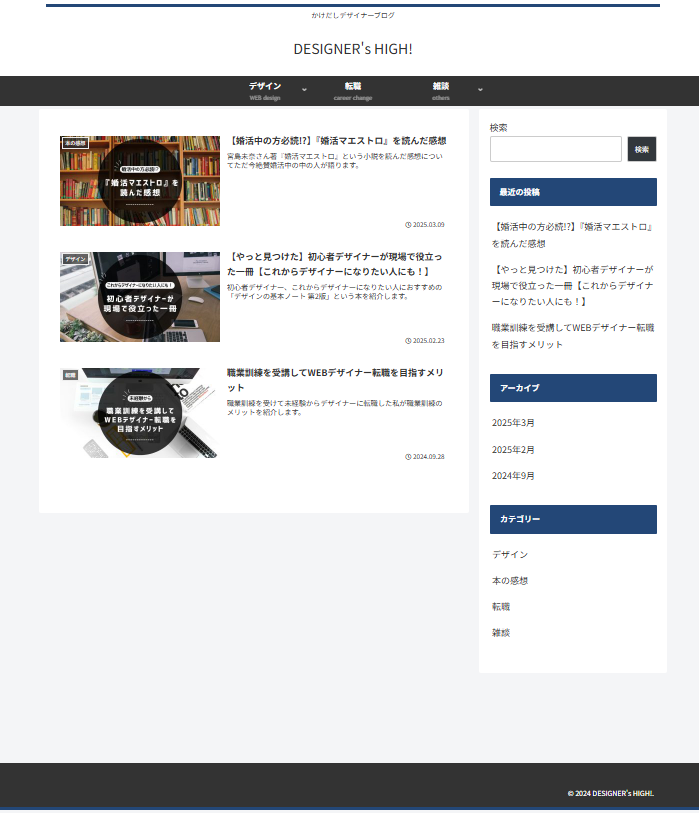Click the 転職 label on the third thumbnail
This screenshot has height=813, width=699.
click(x=70, y=375)
